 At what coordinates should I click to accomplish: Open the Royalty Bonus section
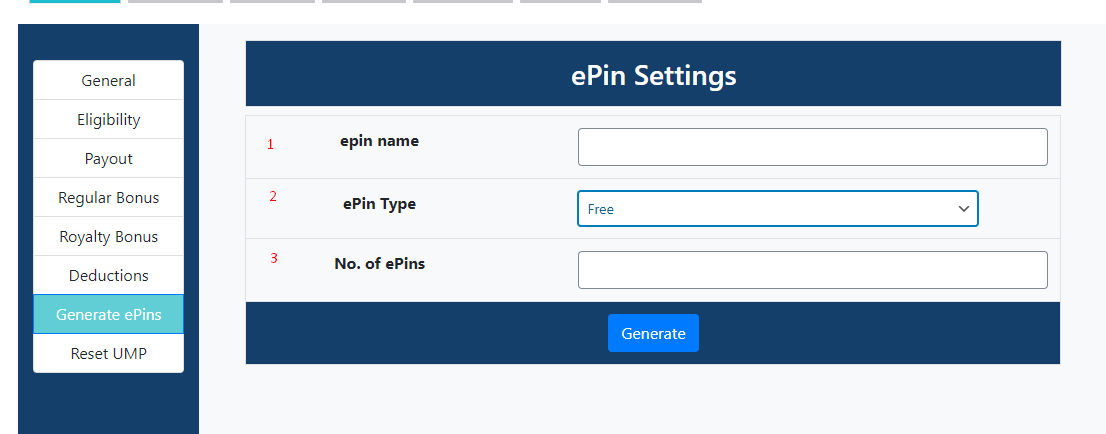(108, 236)
